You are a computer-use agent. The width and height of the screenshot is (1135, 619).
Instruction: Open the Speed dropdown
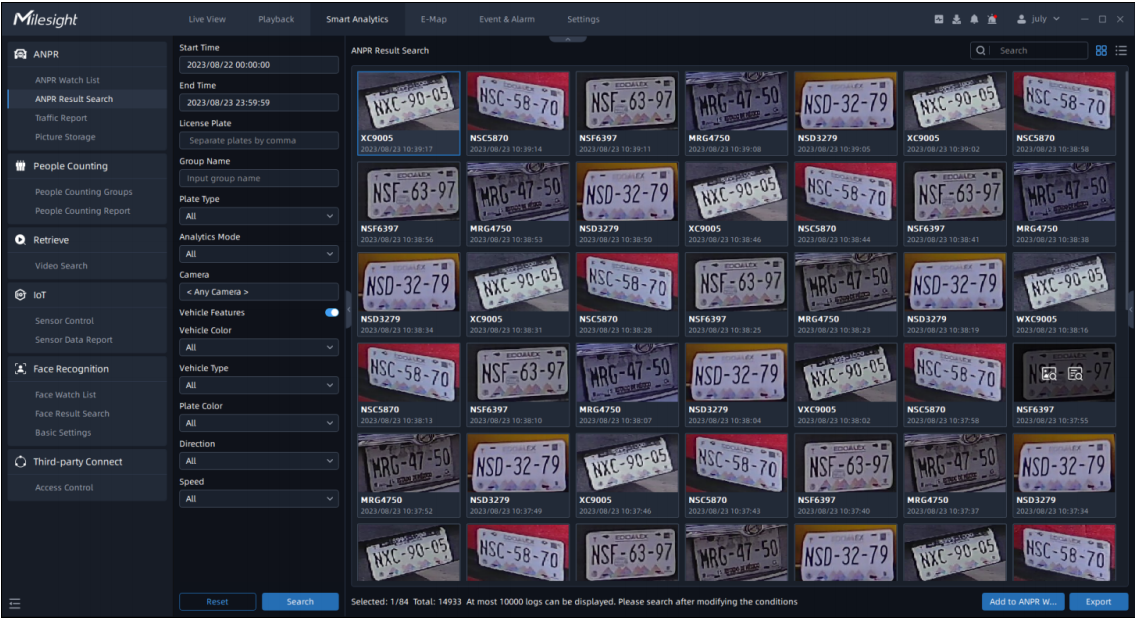258,499
